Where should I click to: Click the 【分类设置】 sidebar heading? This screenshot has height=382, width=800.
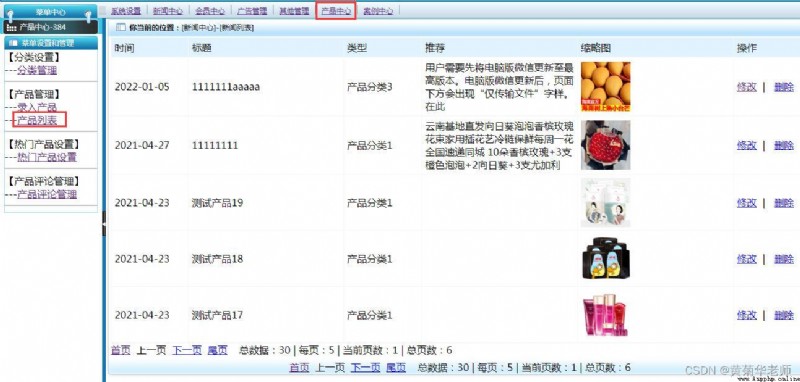(x=34, y=58)
